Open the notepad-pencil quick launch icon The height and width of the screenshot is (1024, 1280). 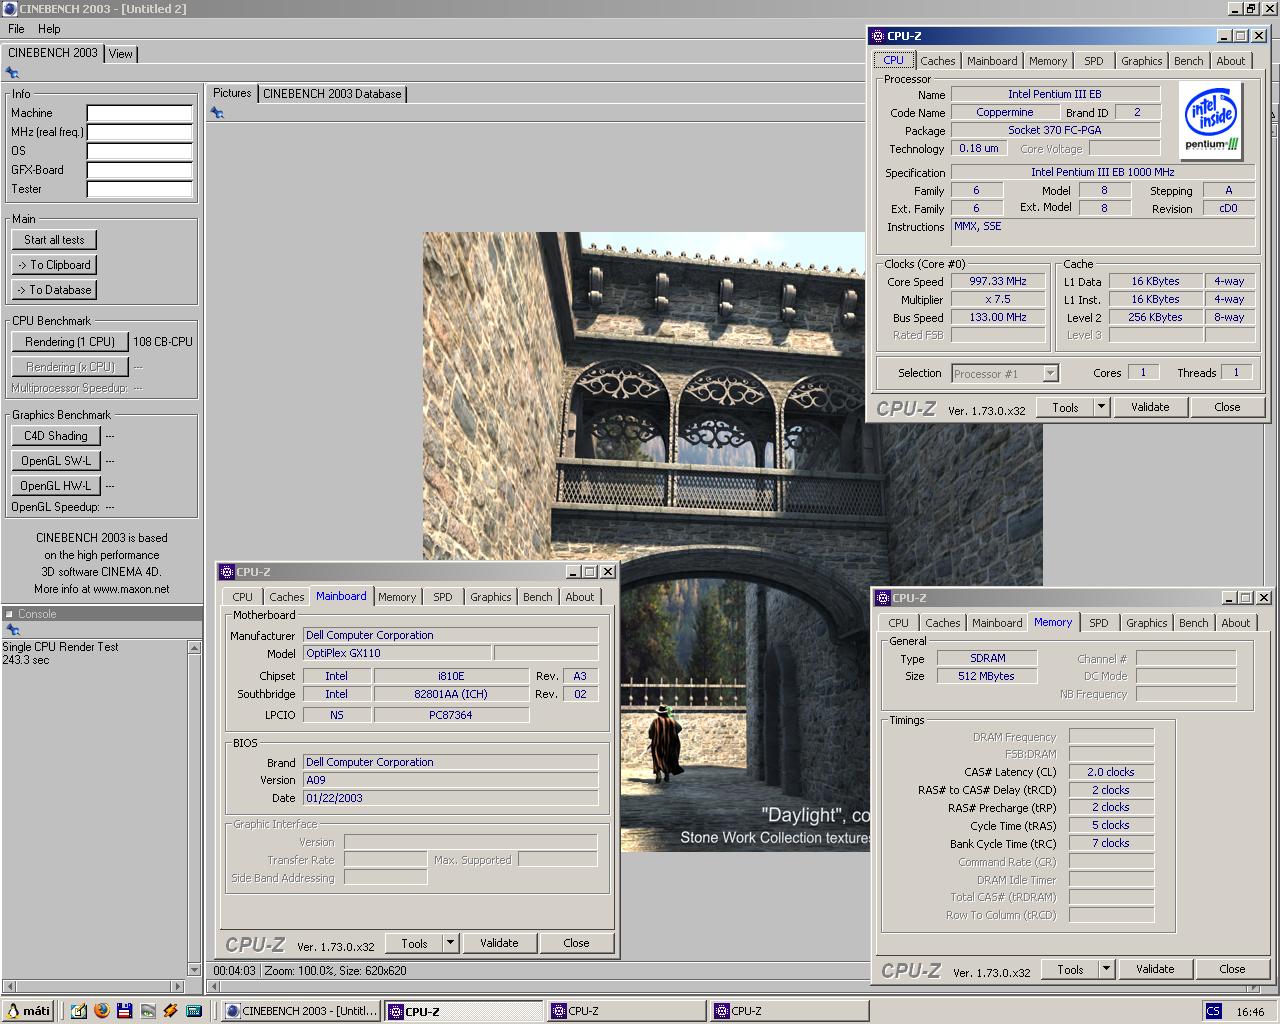pos(79,1011)
